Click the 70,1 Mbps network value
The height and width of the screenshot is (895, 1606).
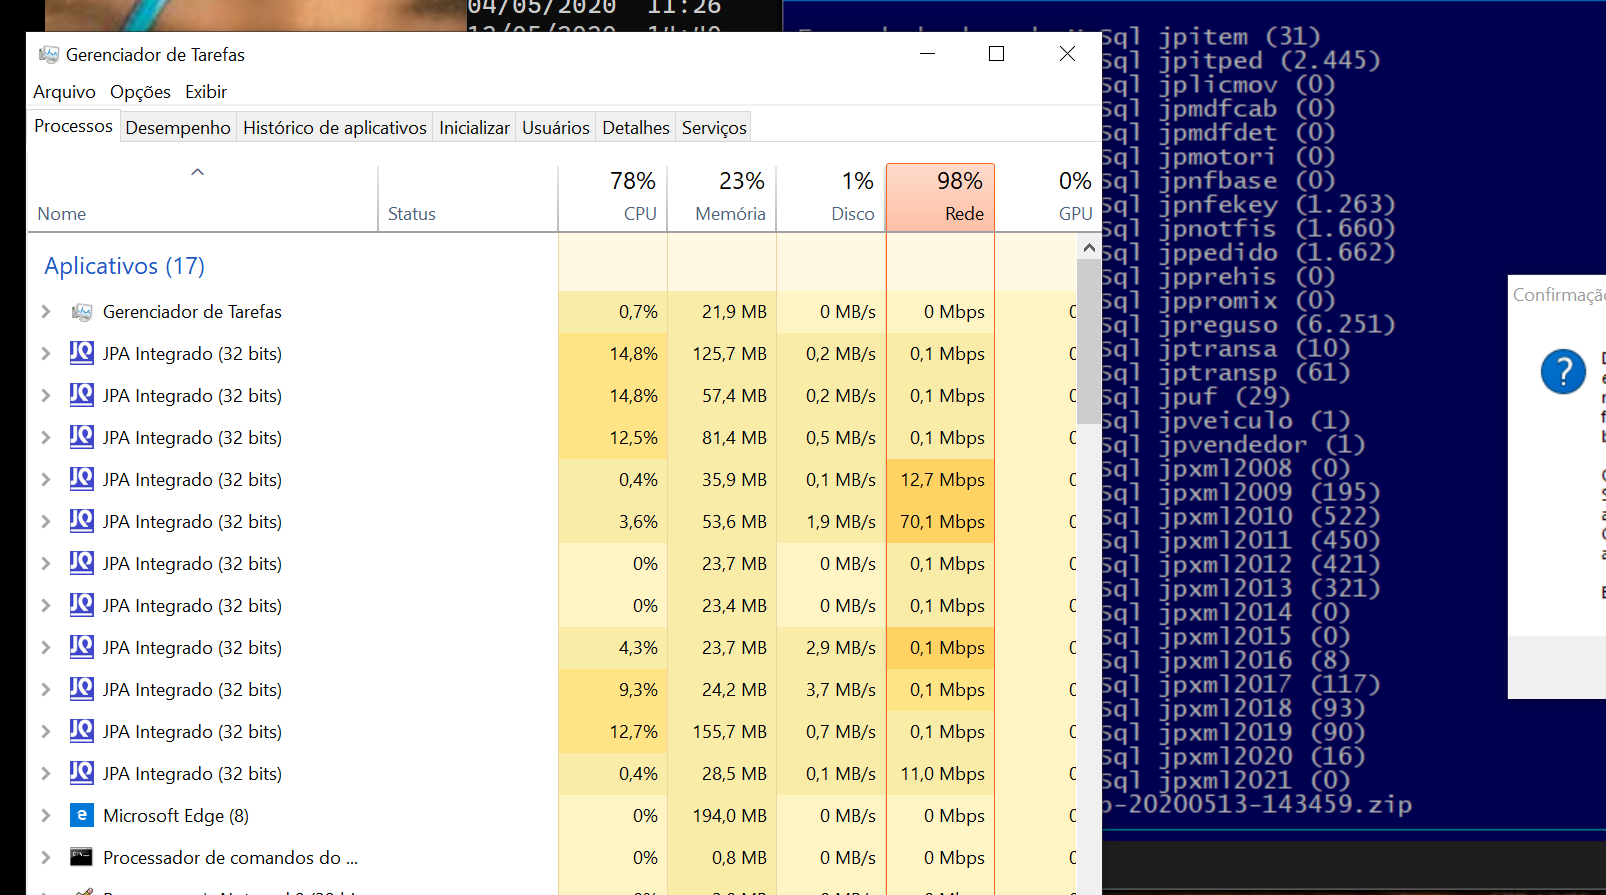point(942,522)
